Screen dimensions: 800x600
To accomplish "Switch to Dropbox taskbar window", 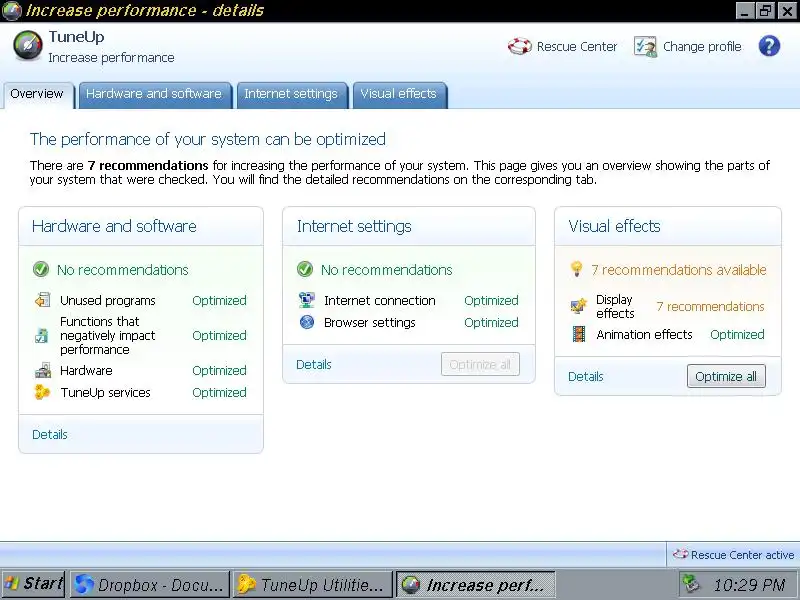I will click(x=149, y=584).
